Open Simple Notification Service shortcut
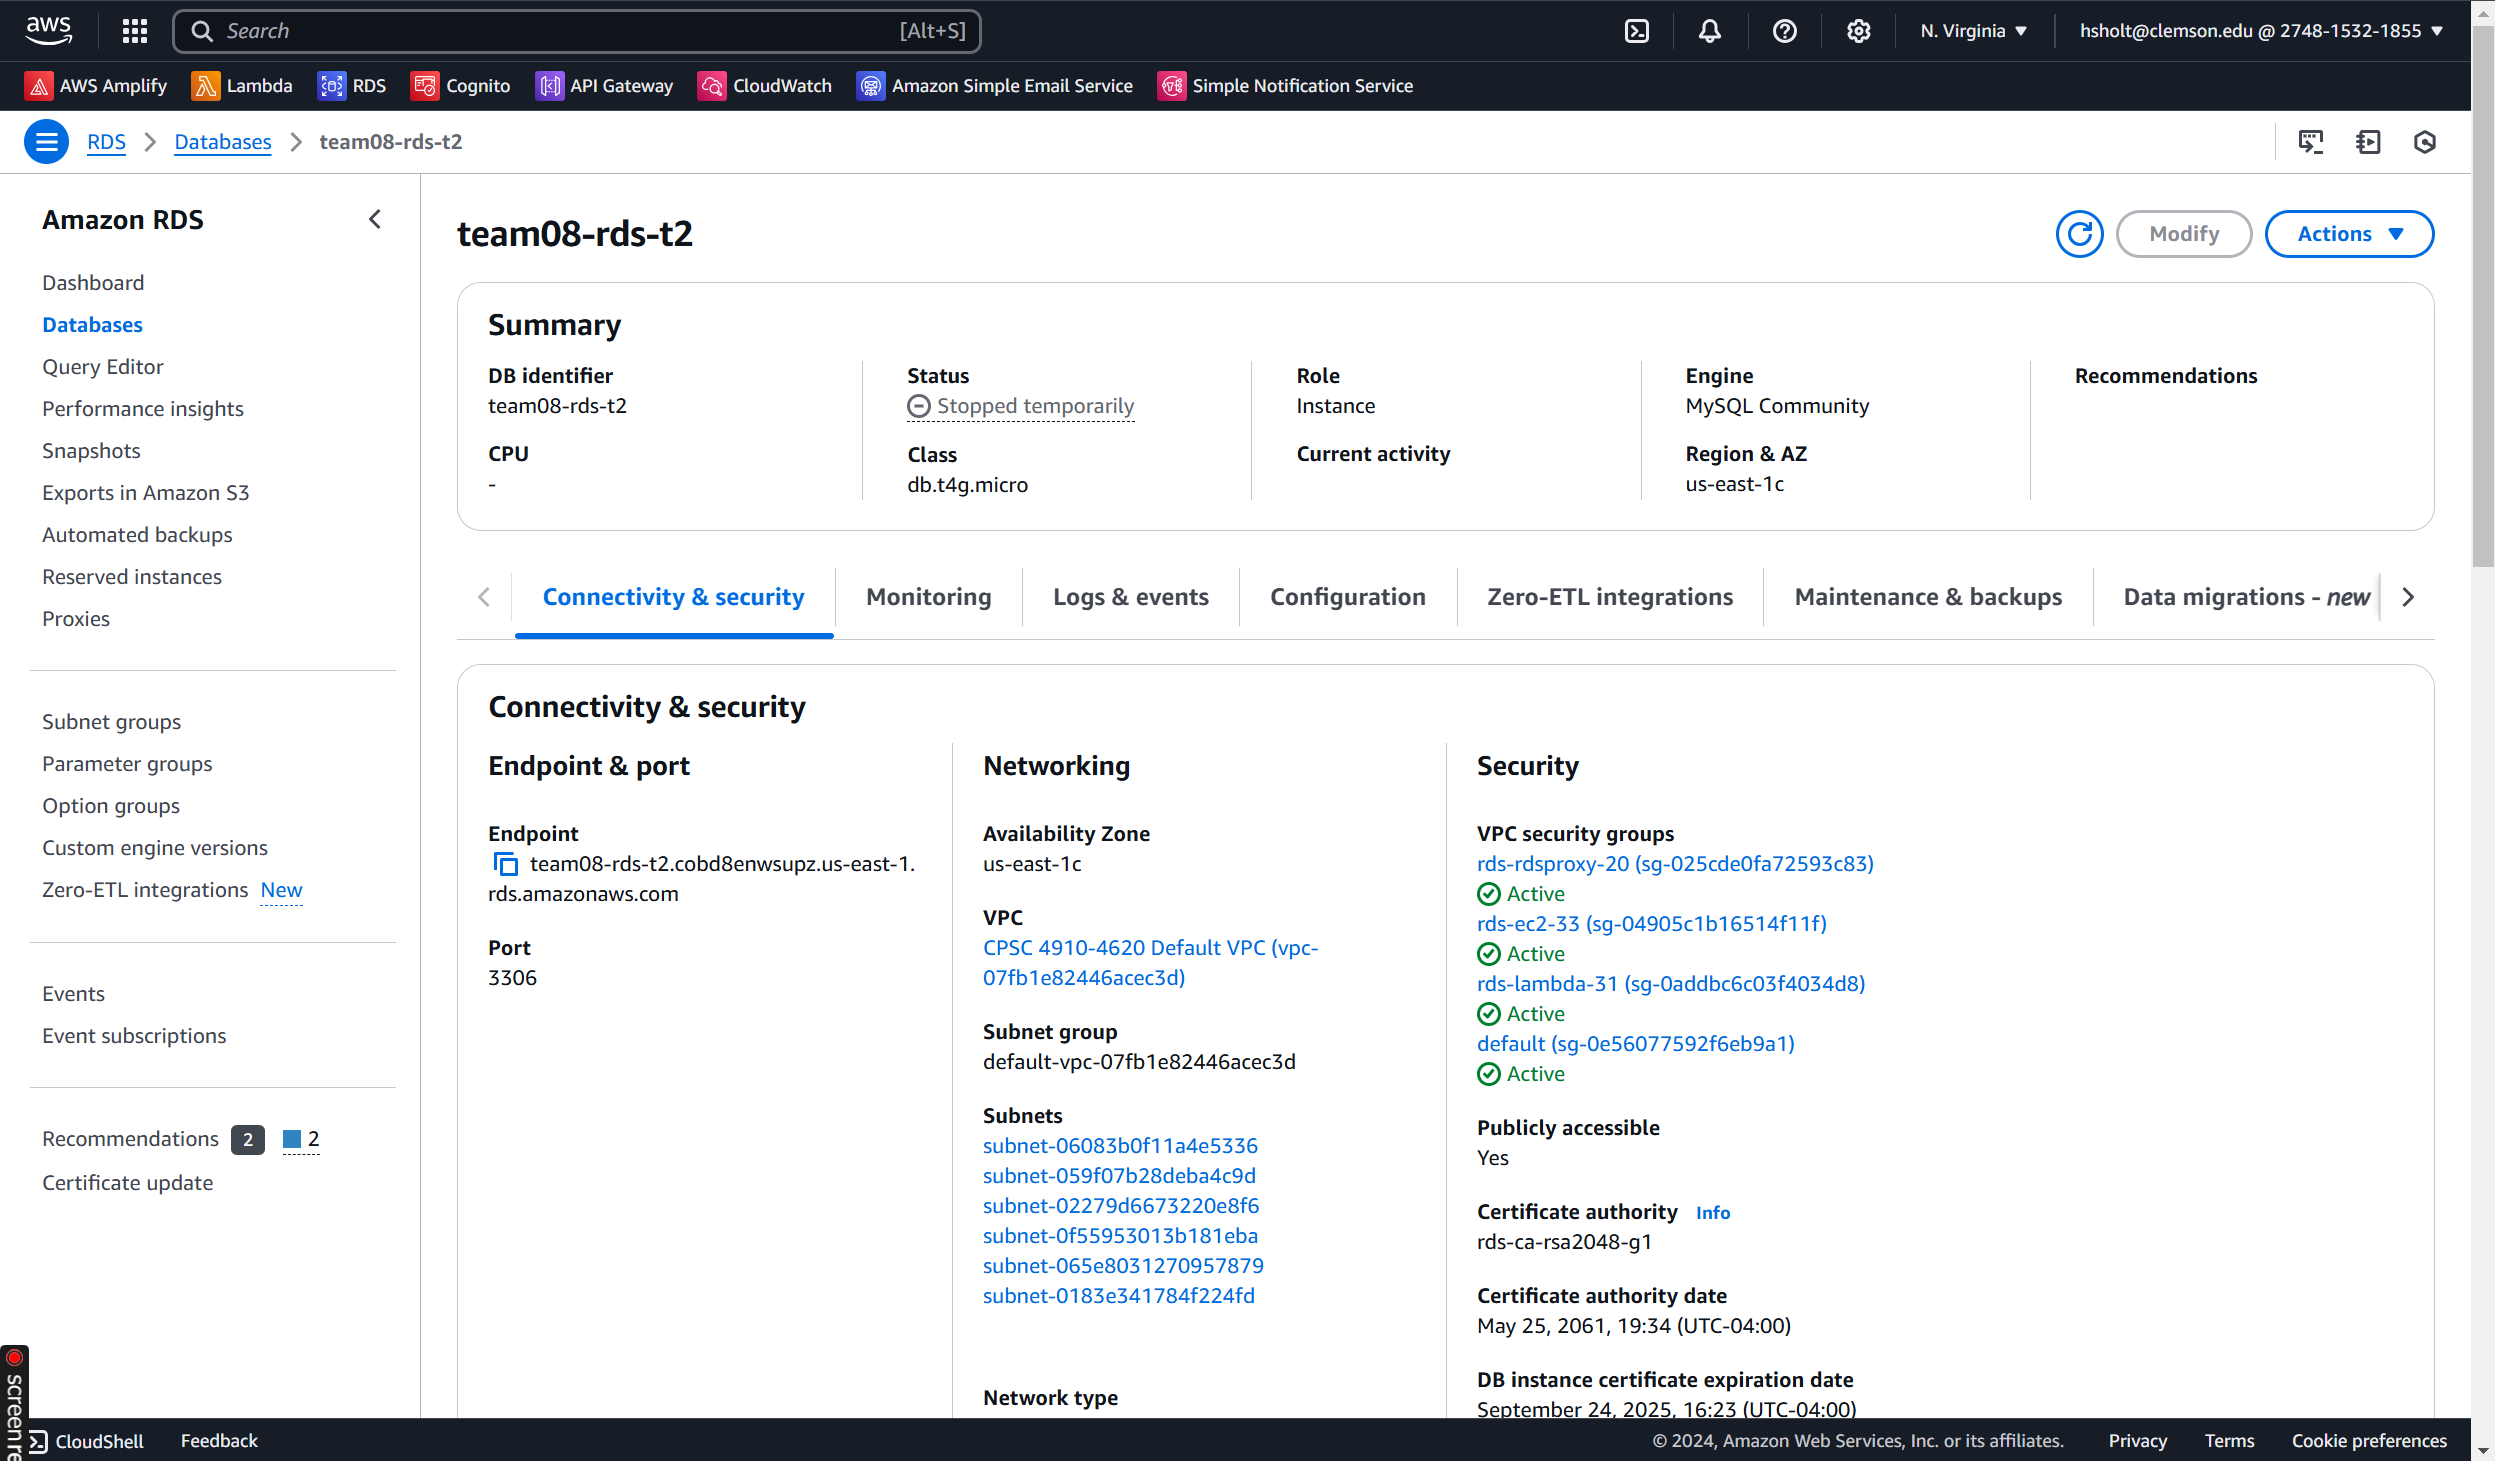The width and height of the screenshot is (2495, 1461). pos(1285,86)
